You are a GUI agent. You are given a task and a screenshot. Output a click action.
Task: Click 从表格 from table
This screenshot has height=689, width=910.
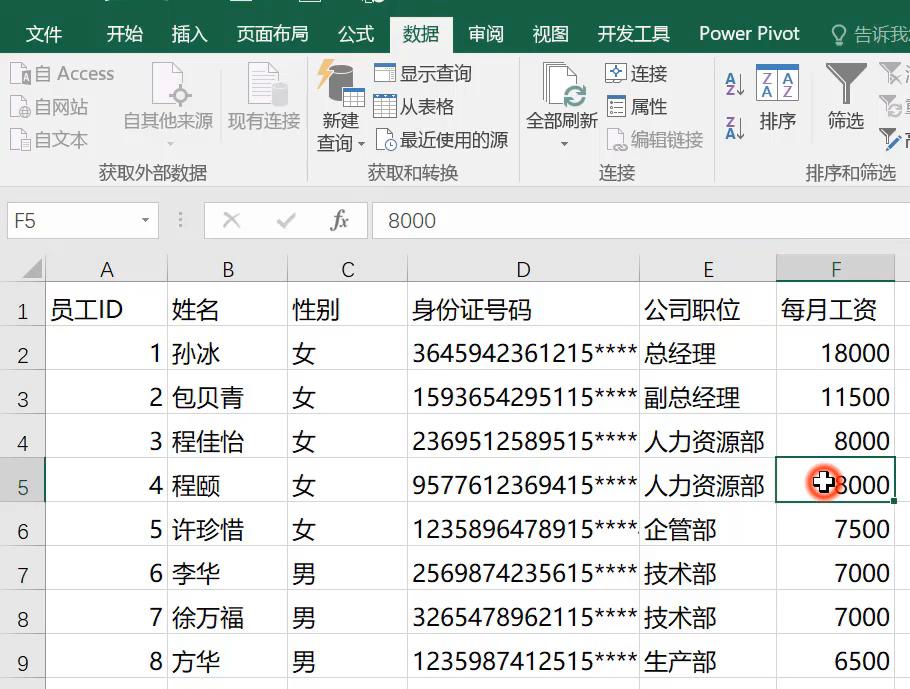point(414,107)
